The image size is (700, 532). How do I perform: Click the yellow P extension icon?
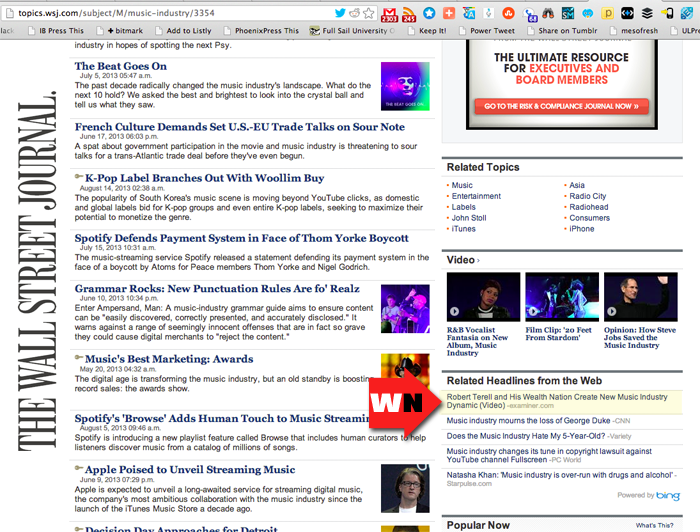pyautogui.click(x=608, y=13)
